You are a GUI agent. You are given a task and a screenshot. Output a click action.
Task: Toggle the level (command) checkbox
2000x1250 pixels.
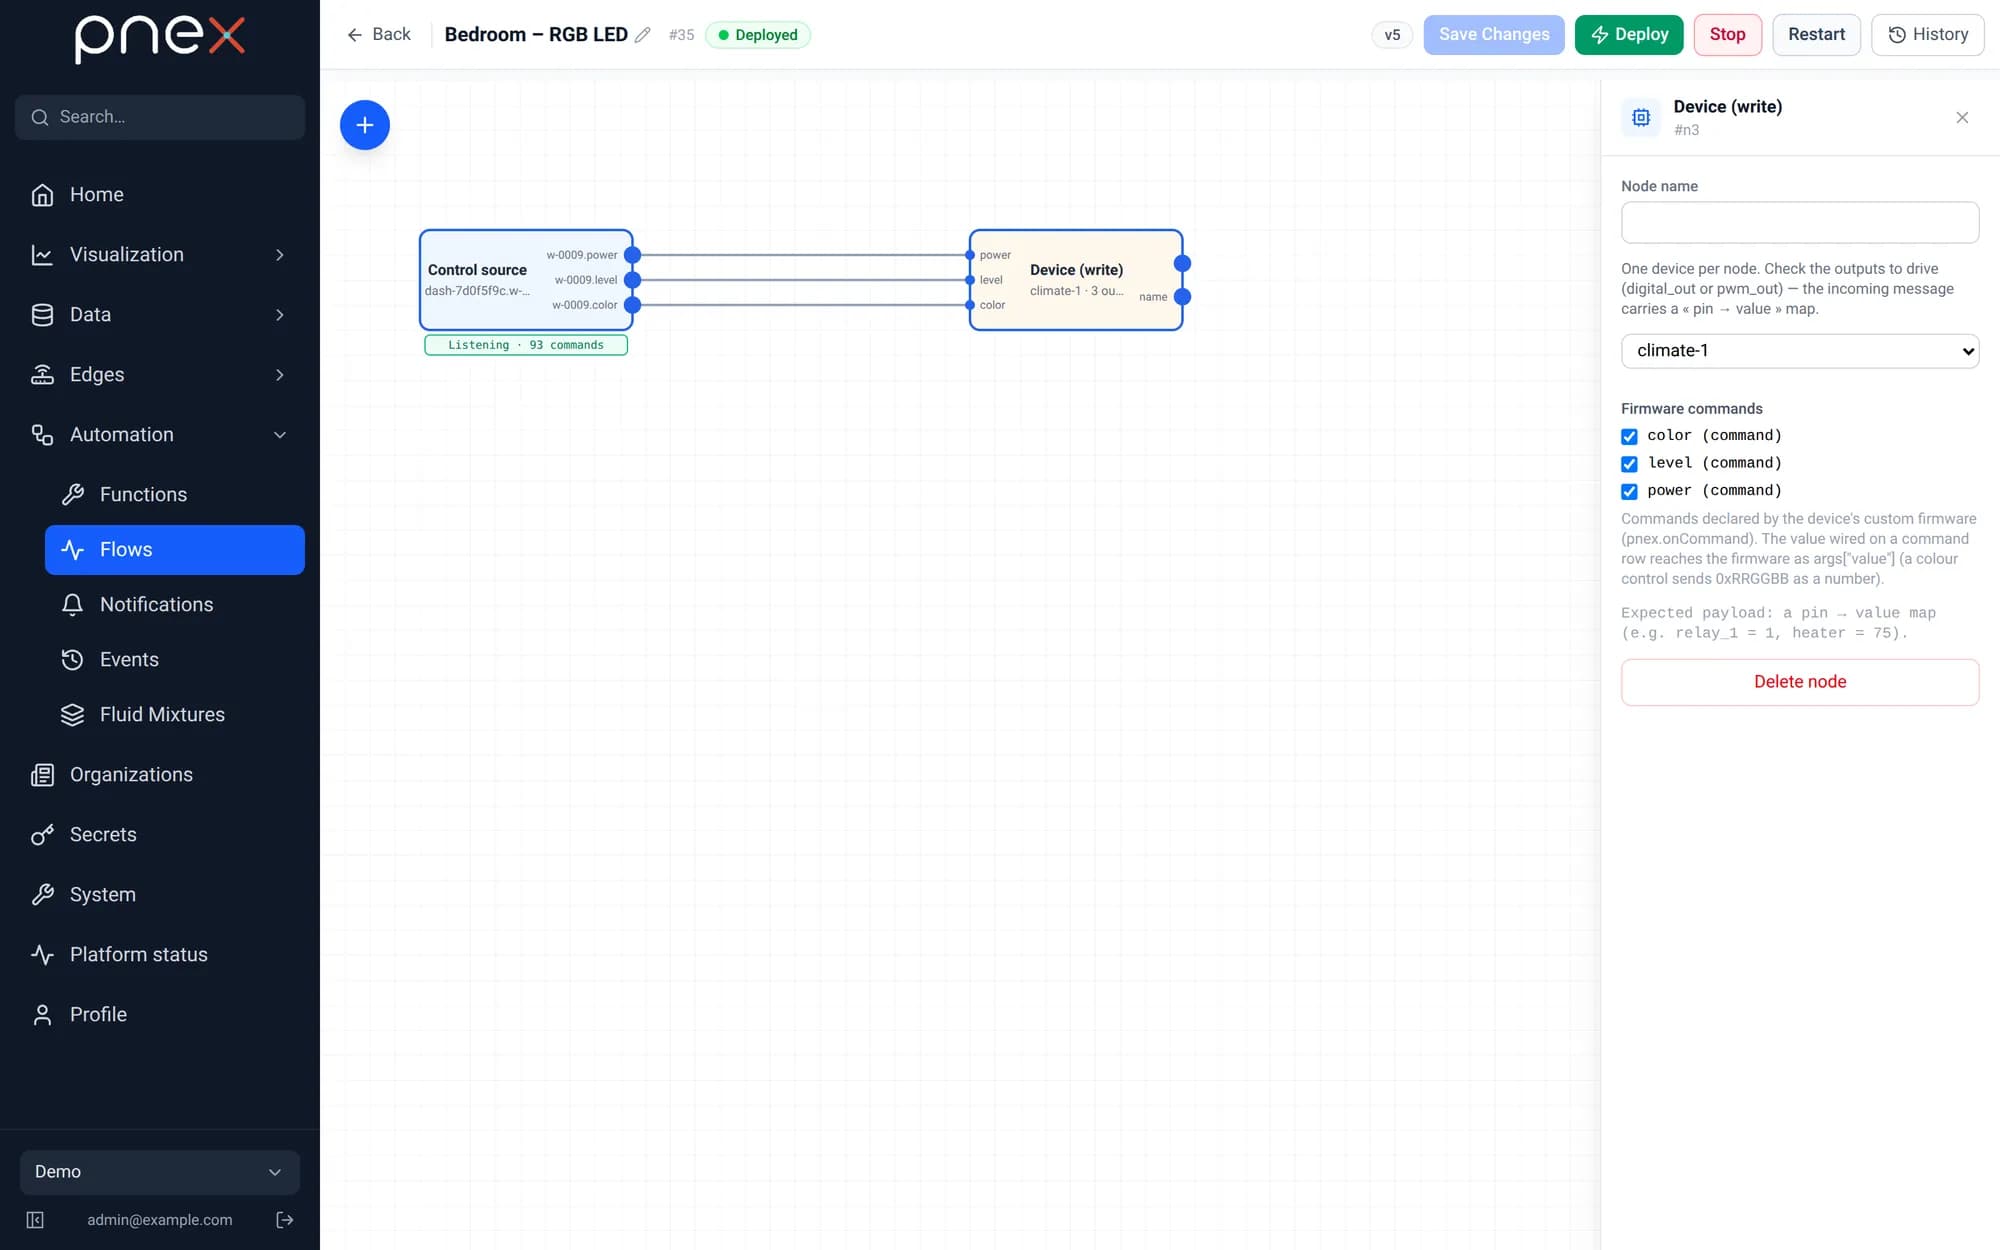pyautogui.click(x=1629, y=464)
